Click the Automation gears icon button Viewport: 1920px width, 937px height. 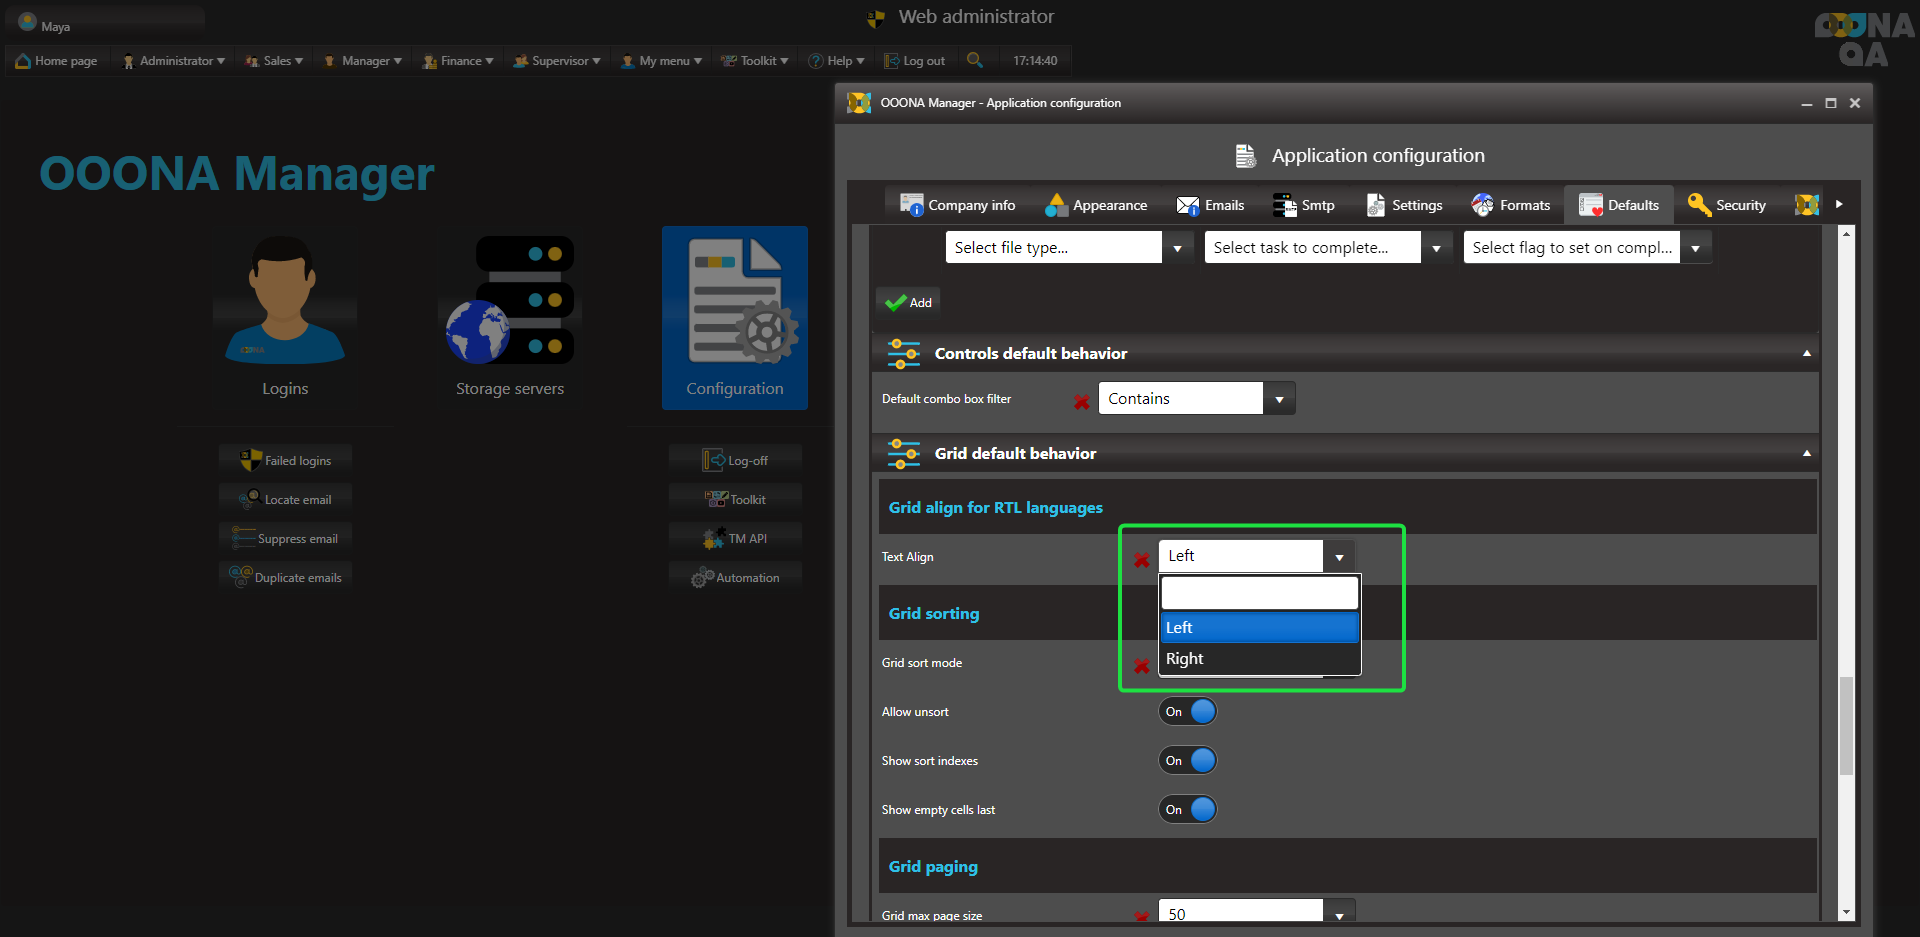pos(735,577)
